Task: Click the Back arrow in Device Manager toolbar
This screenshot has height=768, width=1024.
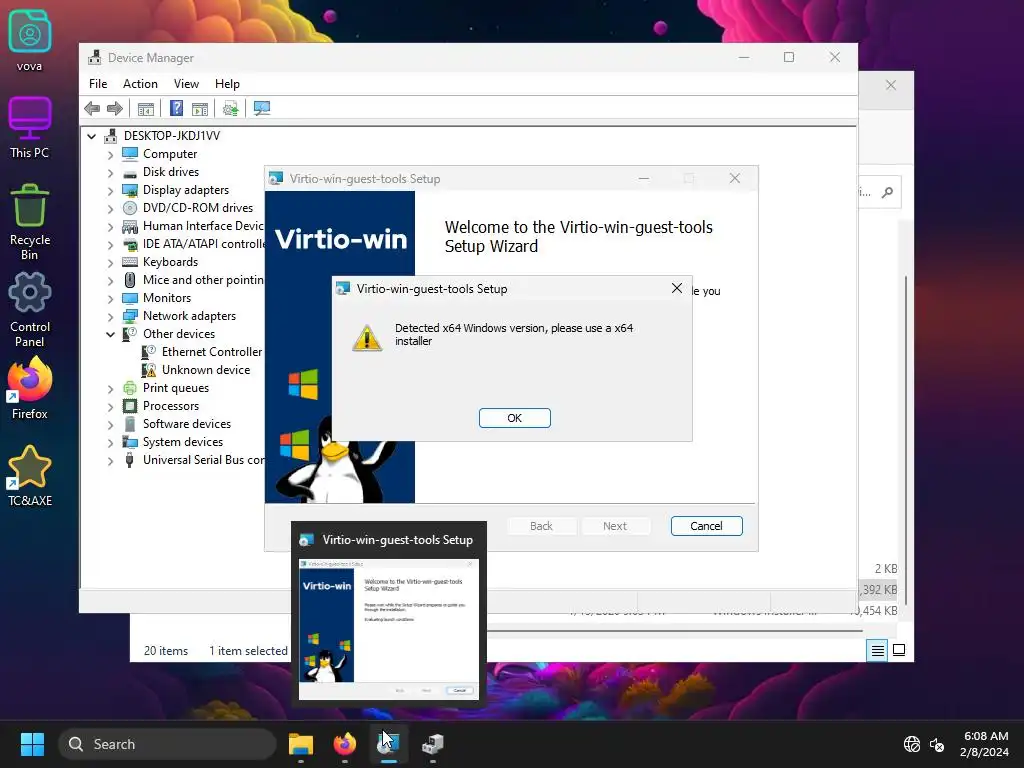Action: [x=92, y=108]
